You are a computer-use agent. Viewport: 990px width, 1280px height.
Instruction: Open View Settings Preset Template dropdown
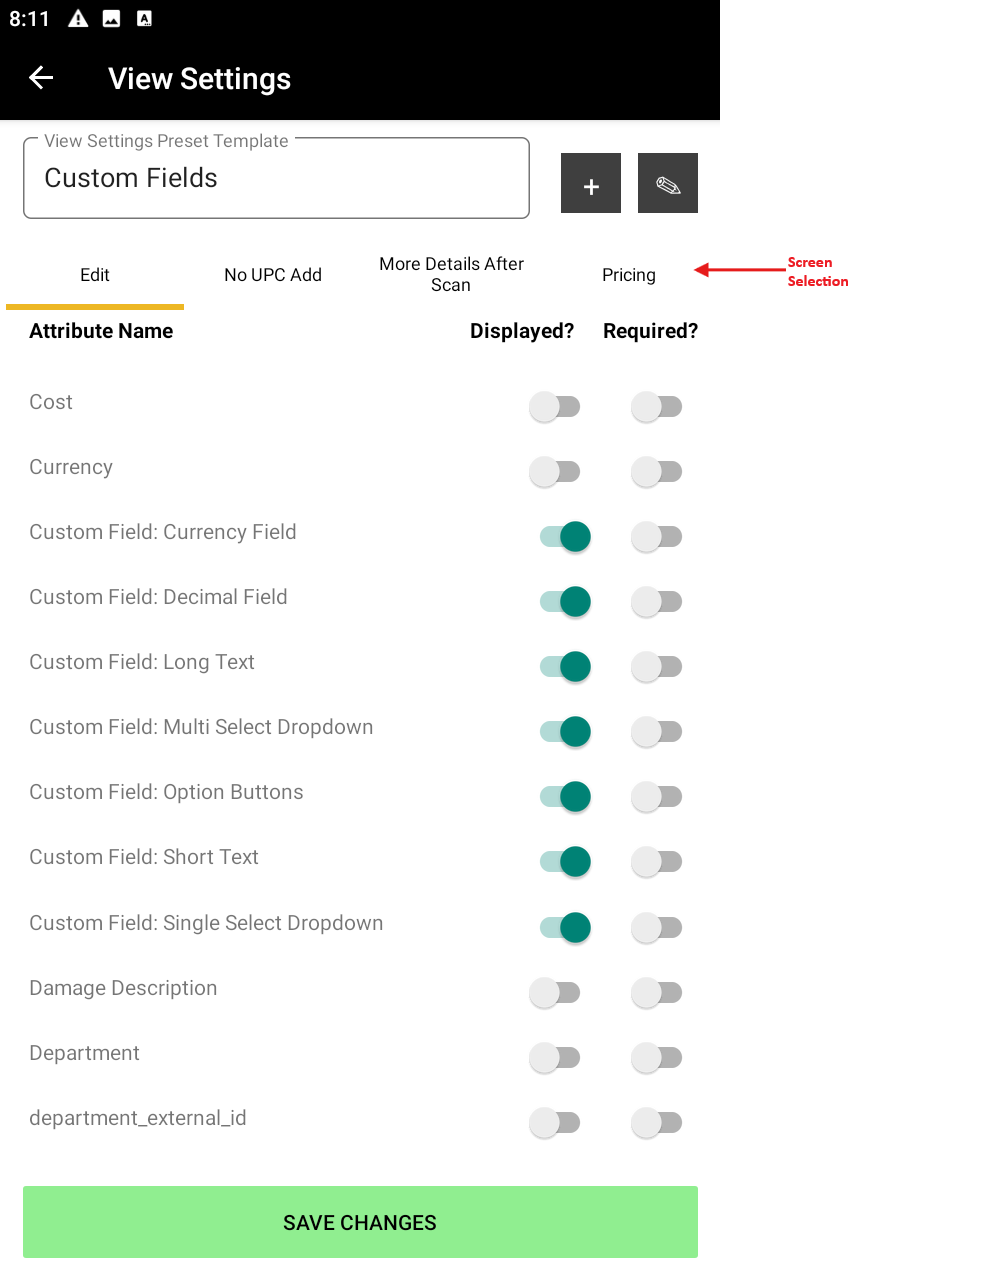[276, 178]
